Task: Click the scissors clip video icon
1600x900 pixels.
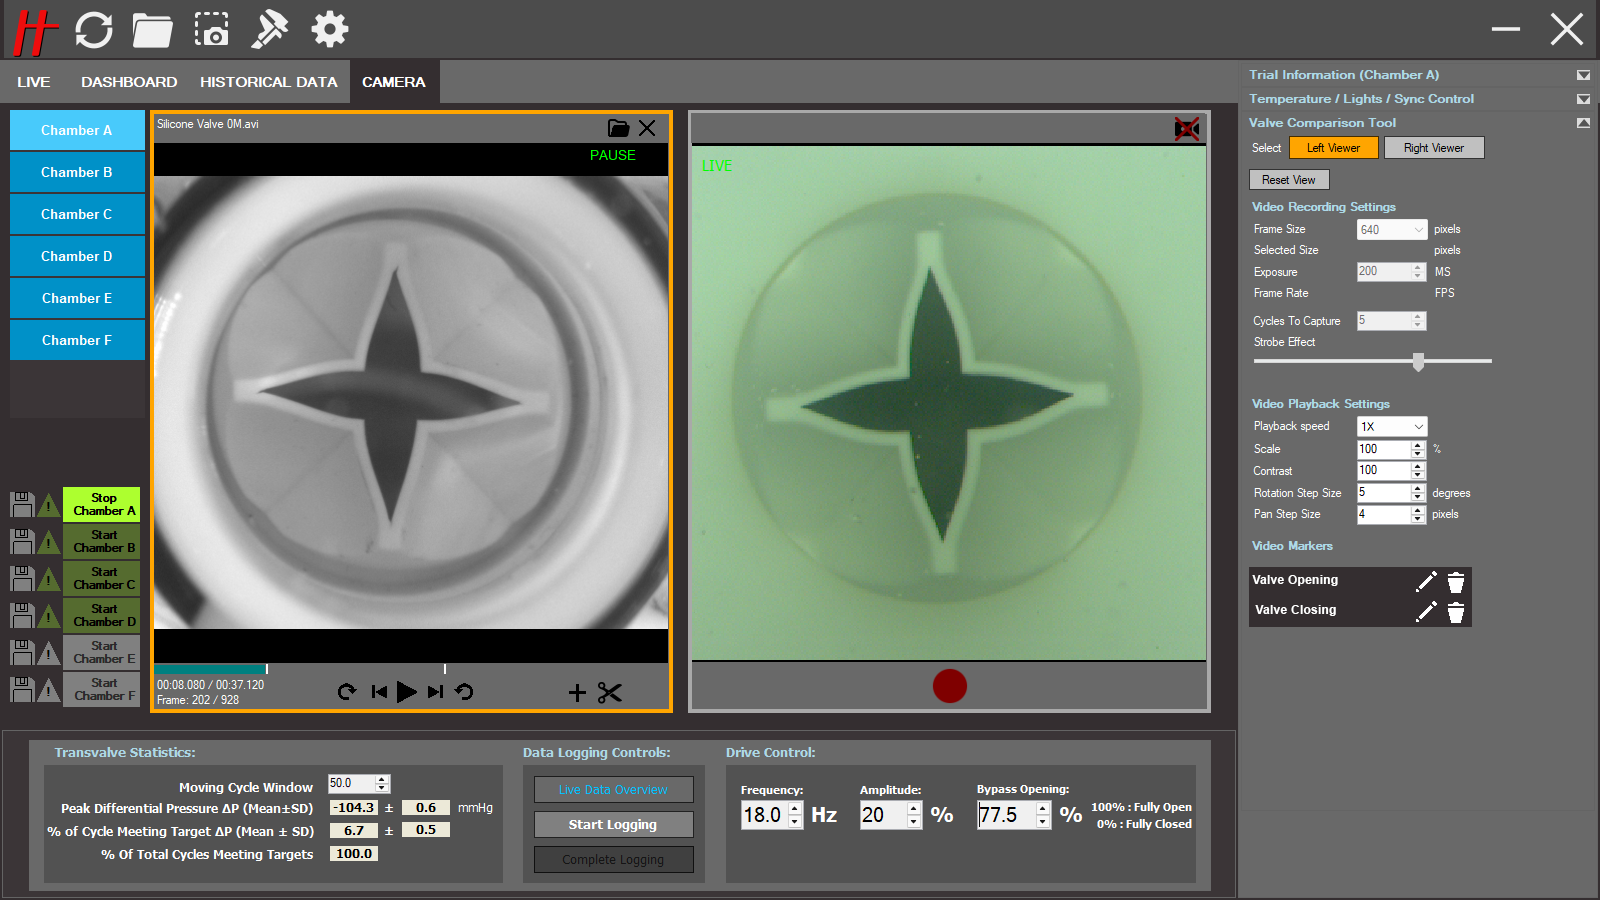Action: point(609,692)
